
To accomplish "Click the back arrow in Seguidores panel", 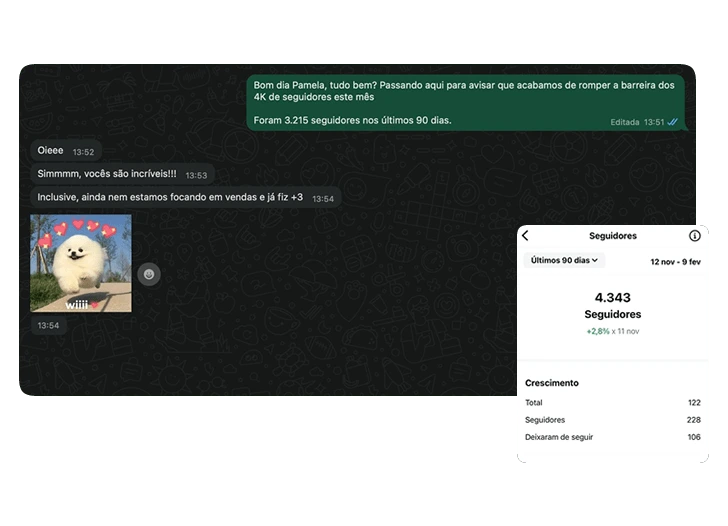I will pyautogui.click(x=526, y=236).
